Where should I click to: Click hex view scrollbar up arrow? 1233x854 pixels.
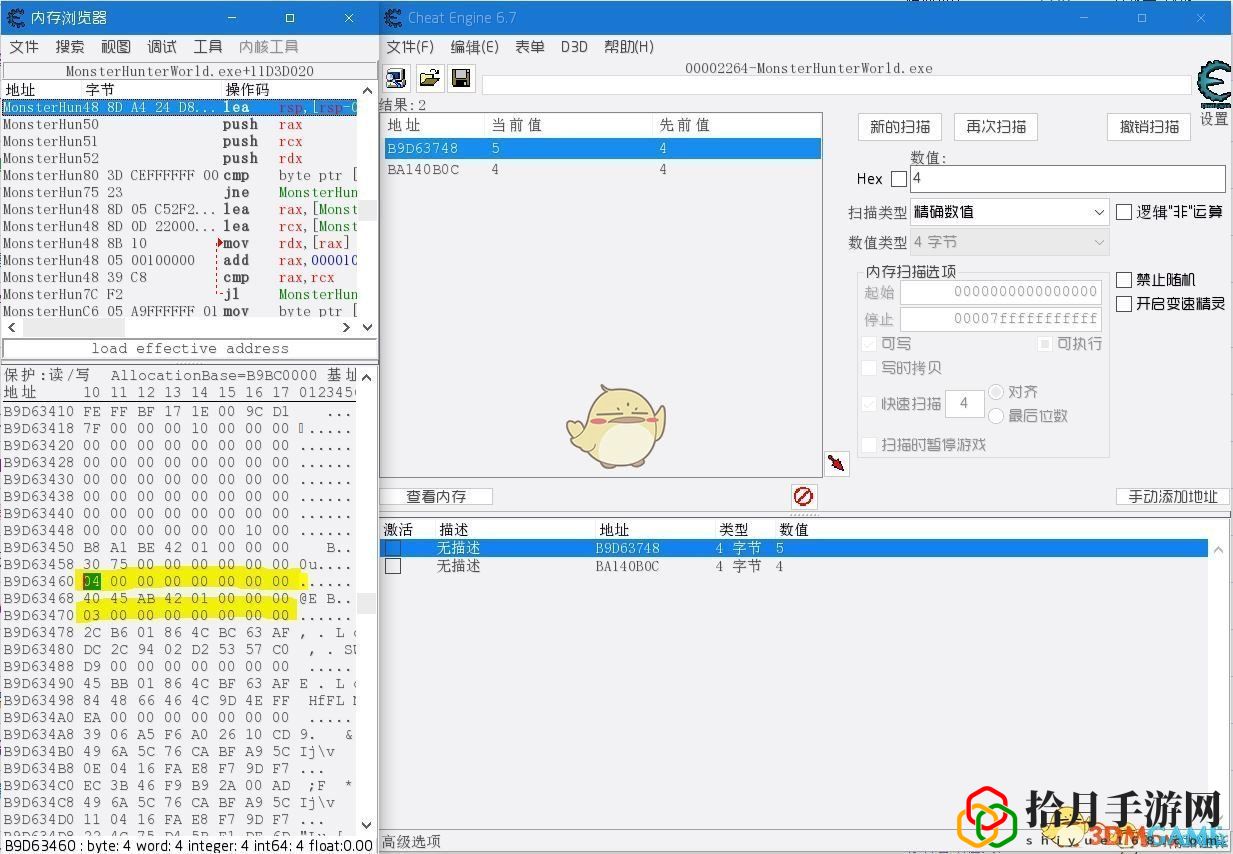(367, 378)
